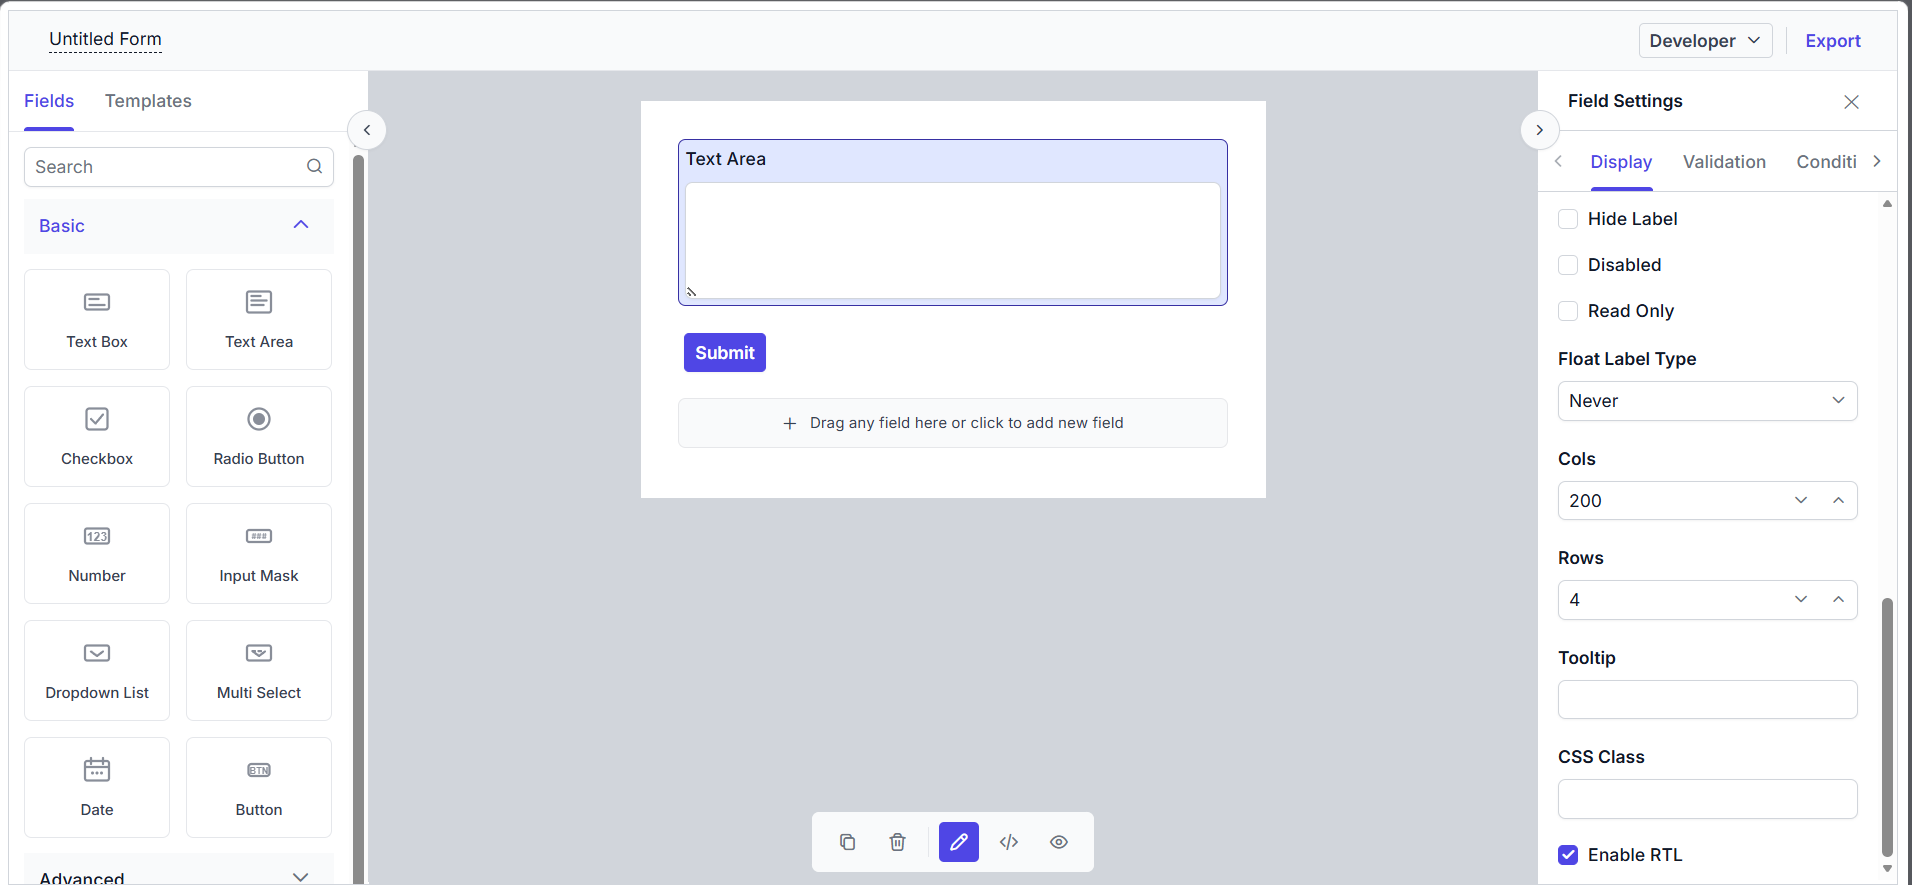The width and height of the screenshot is (1912, 885).
Task: Add a Date field
Action: pos(97,787)
